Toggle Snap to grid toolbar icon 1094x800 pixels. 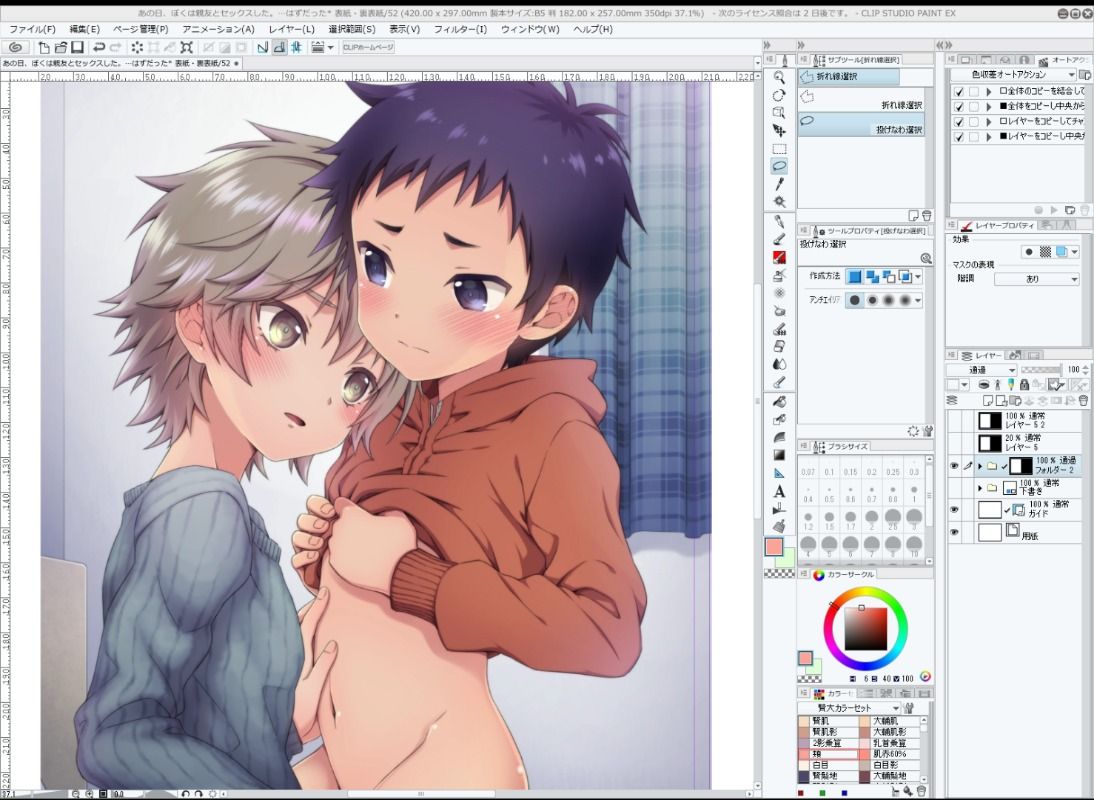(x=297, y=47)
